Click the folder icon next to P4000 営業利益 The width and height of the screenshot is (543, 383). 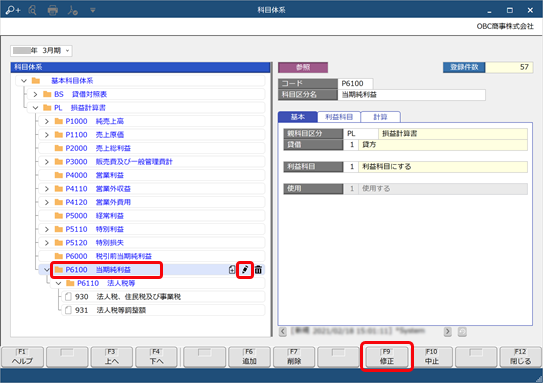click(59, 175)
